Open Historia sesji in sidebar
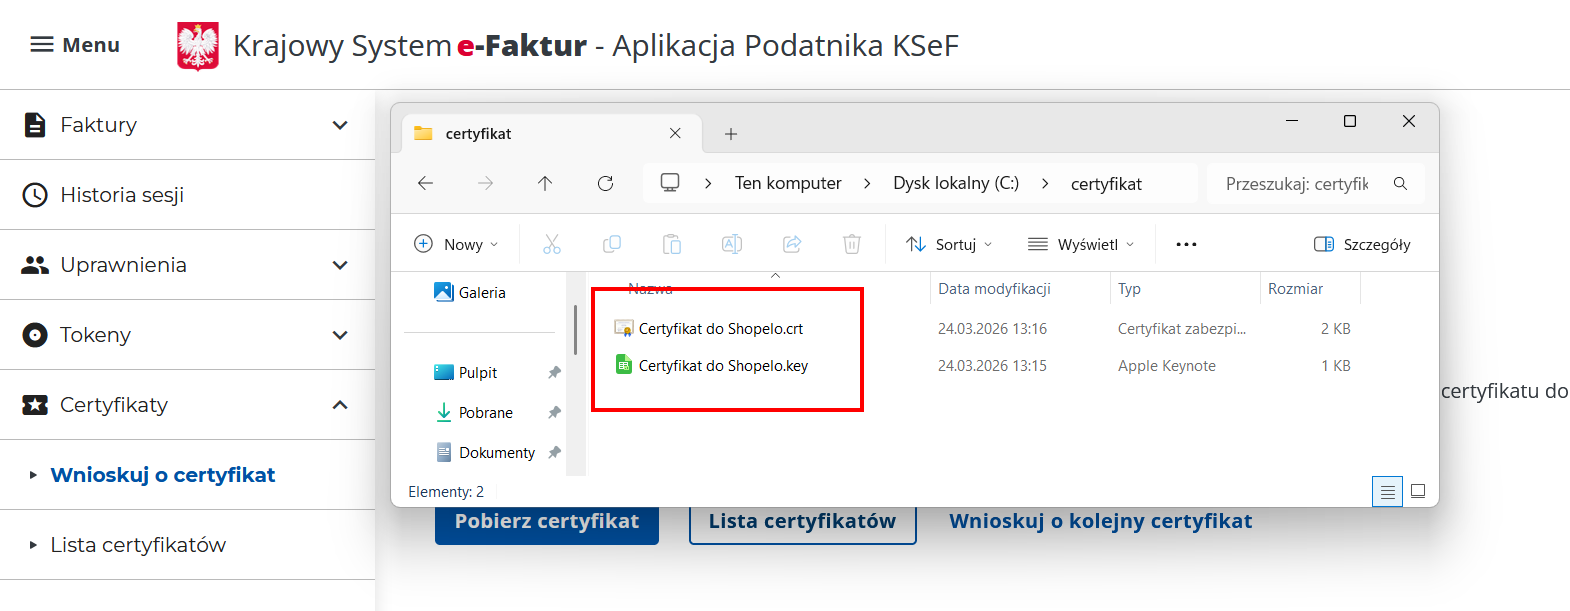This screenshot has width=1570, height=611. (122, 195)
